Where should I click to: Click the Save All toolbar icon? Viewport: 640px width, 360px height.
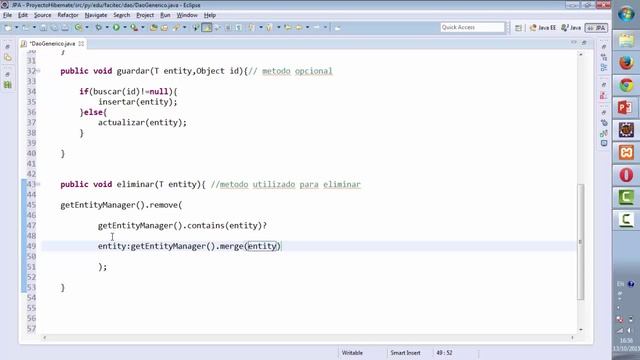point(54,28)
